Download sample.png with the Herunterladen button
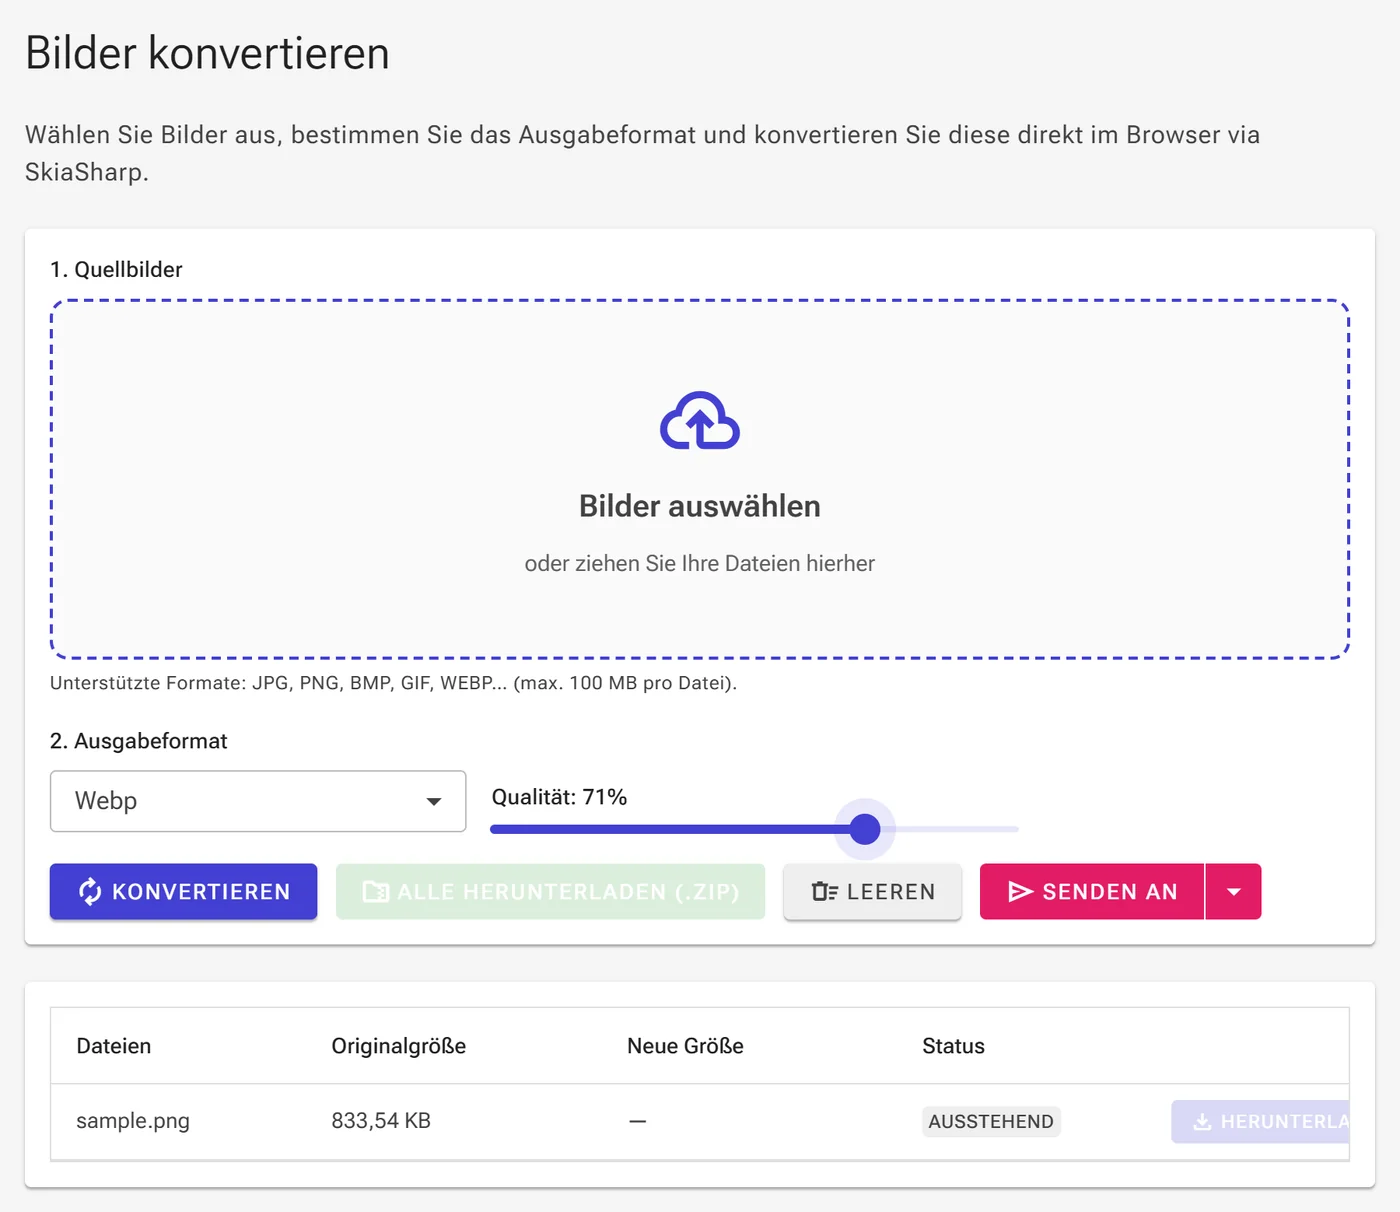Viewport: 1400px width, 1212px height. coord(1261,1122)
